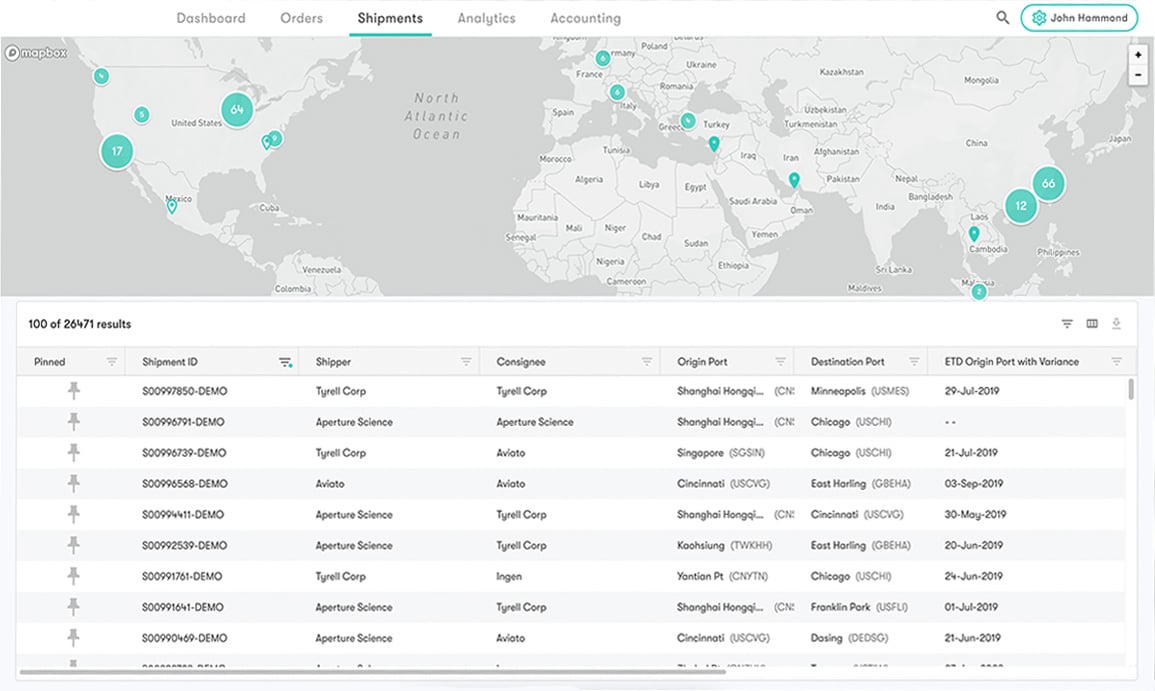Open the table filter options icon
The width and height of the screenshot is (1155, 691).
pos(1067,324)
